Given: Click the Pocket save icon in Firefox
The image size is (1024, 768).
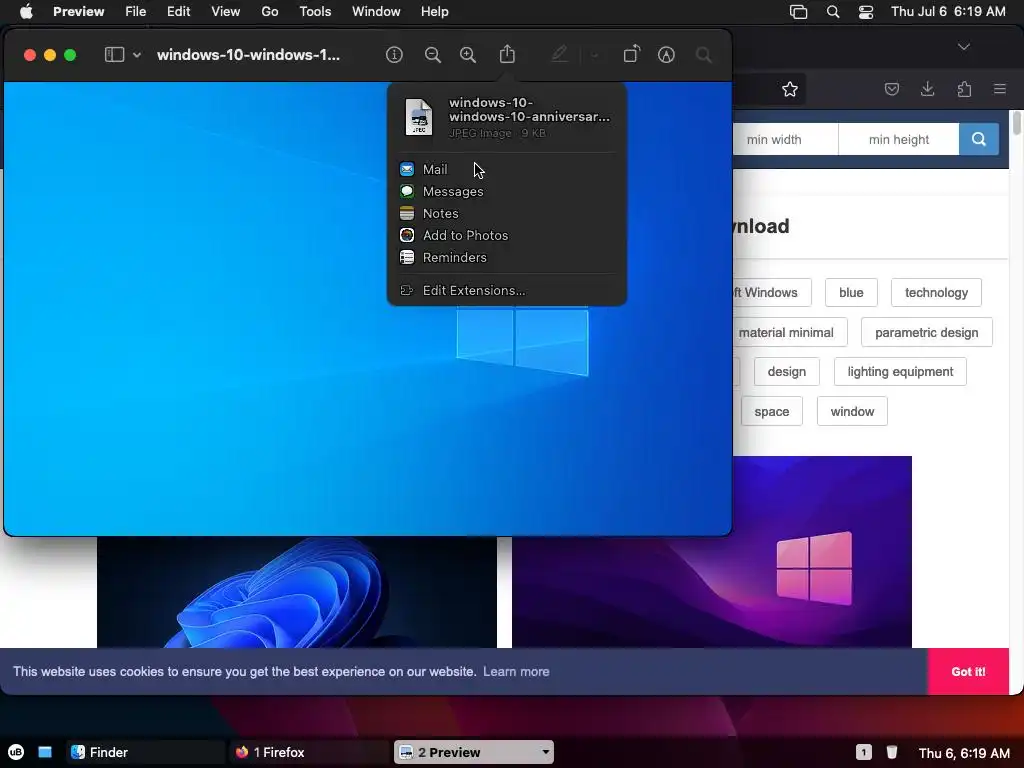Looking at the screenshot, I should (891, 89).
